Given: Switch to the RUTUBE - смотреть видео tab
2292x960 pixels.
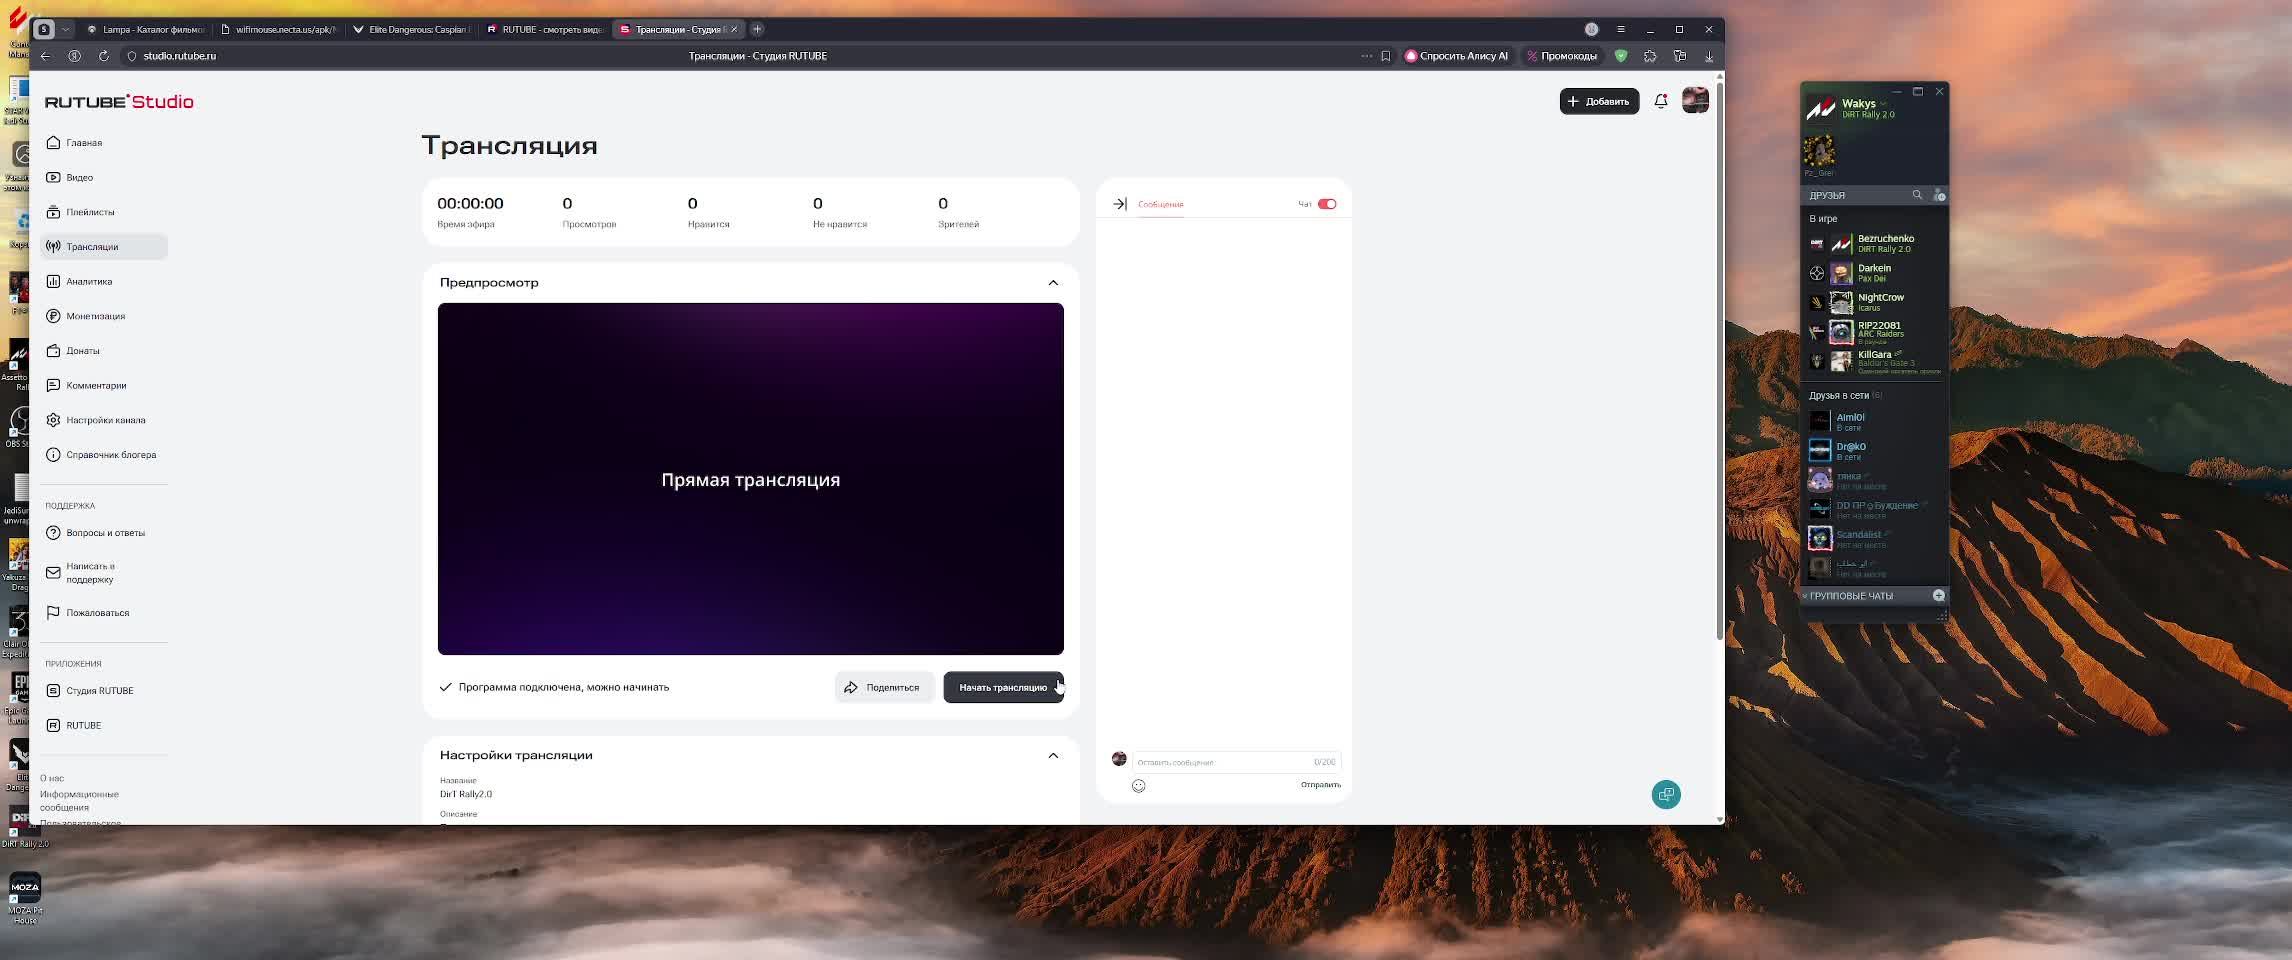Looking at the screenshot, I should click(544, 29).
